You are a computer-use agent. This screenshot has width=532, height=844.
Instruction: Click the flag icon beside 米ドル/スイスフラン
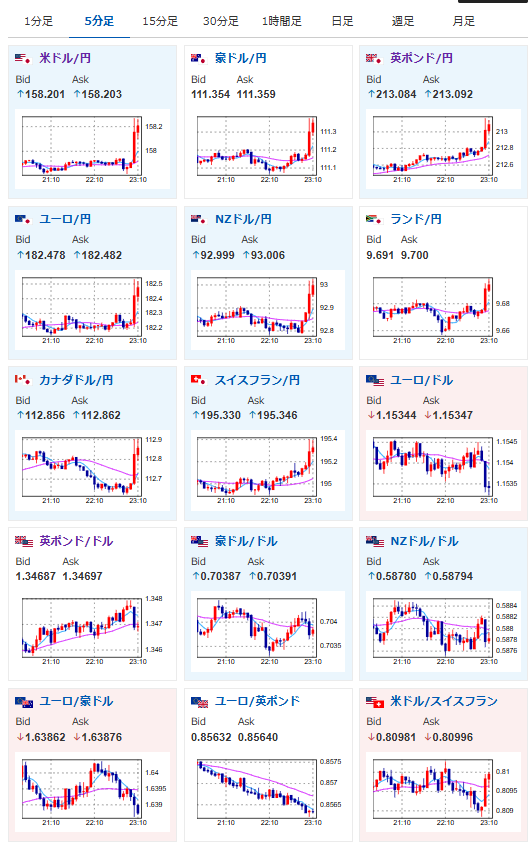click(375, 702)
